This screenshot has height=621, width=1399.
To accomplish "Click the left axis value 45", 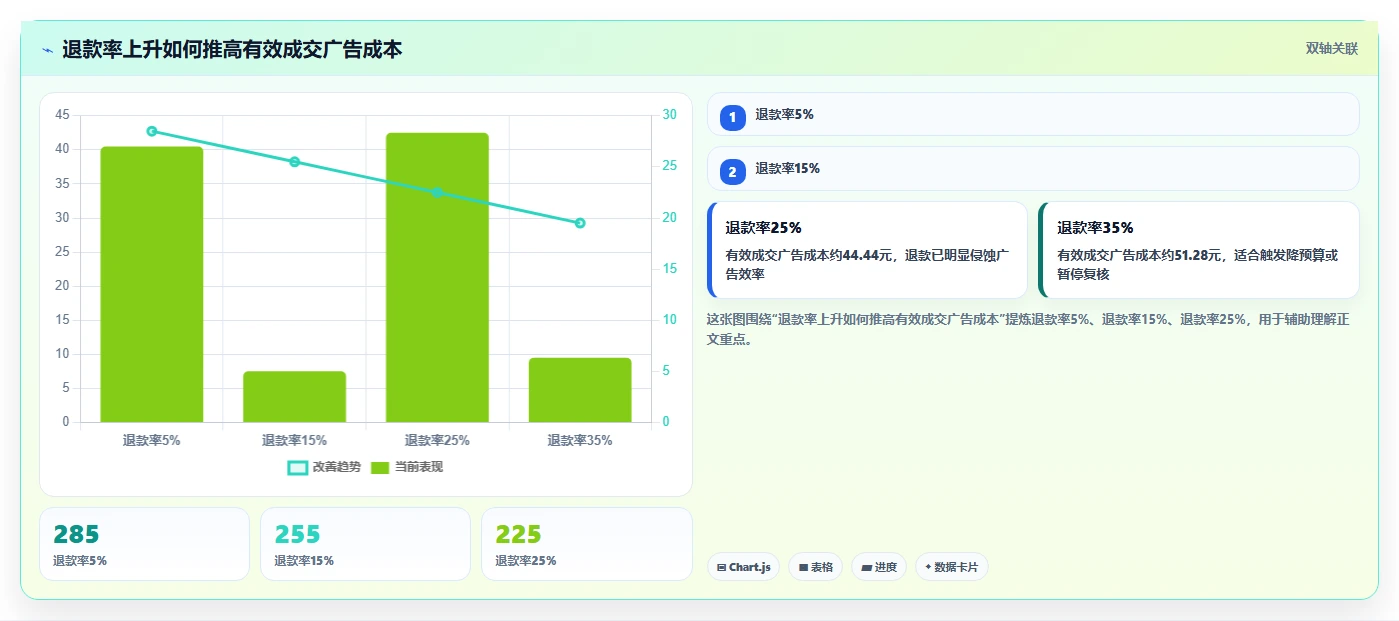I will point(63,115).
